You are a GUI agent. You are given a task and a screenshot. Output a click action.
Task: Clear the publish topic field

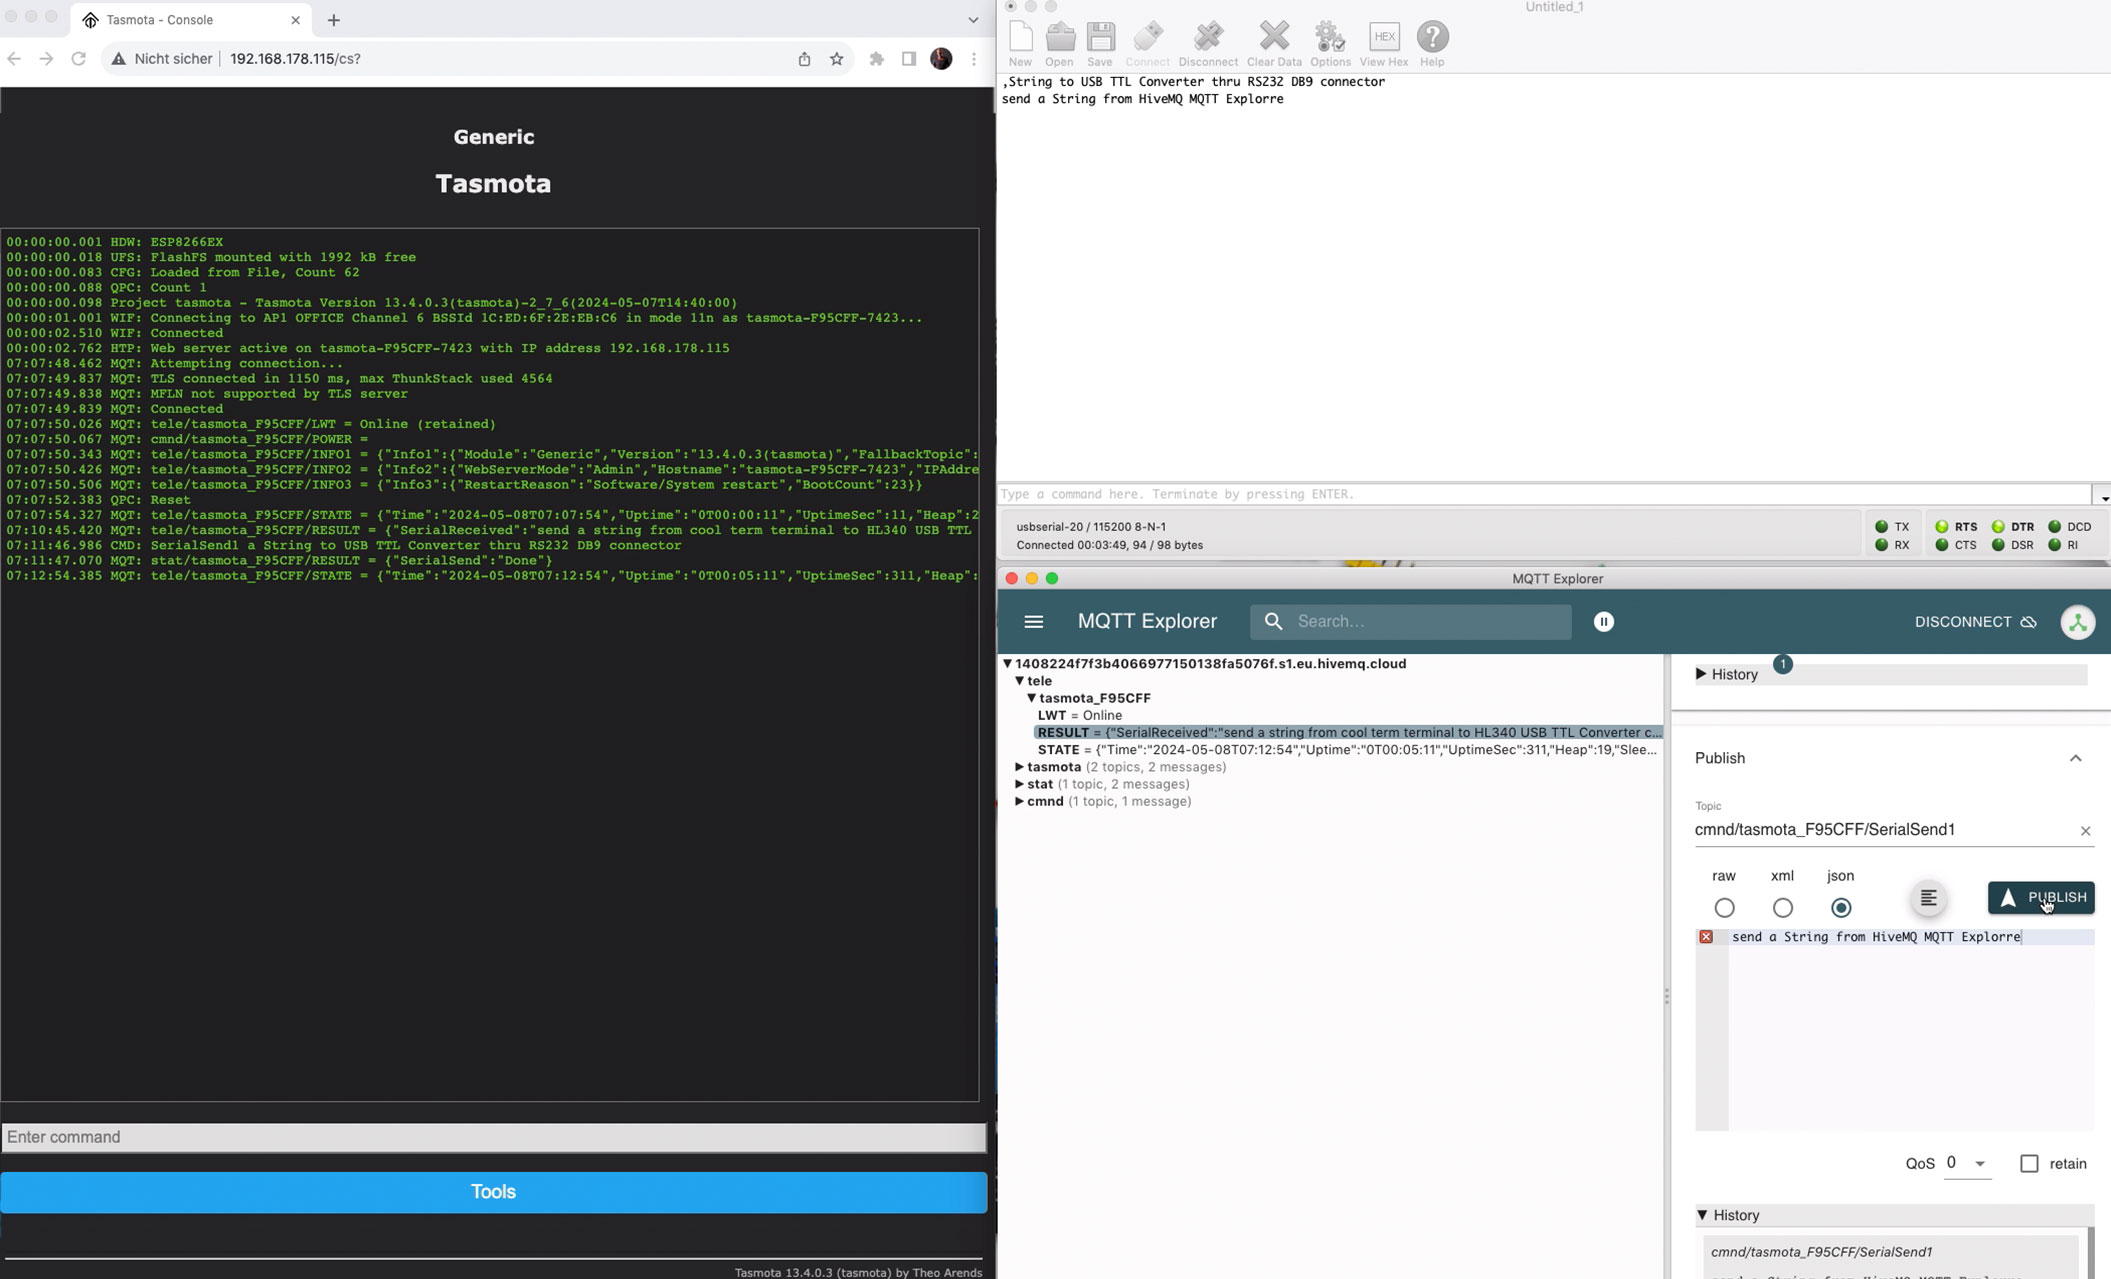click(2085, 831)
